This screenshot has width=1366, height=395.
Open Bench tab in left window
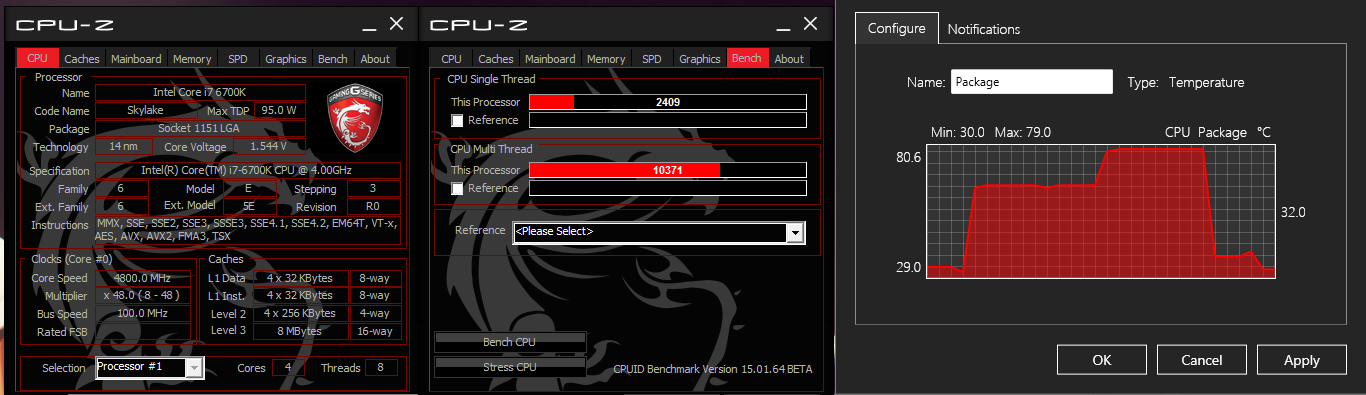click(333, 59)
